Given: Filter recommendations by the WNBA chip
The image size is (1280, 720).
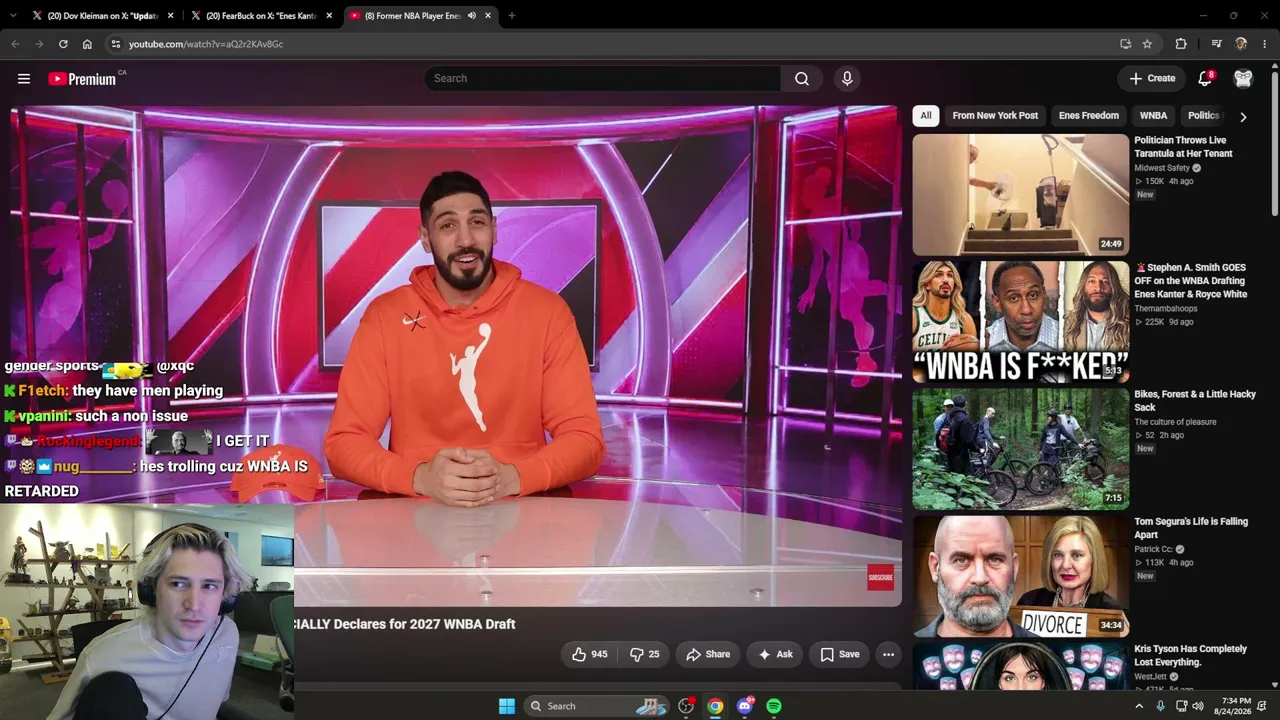Looking at the screenshot, I should click(x=1153, y=116).
